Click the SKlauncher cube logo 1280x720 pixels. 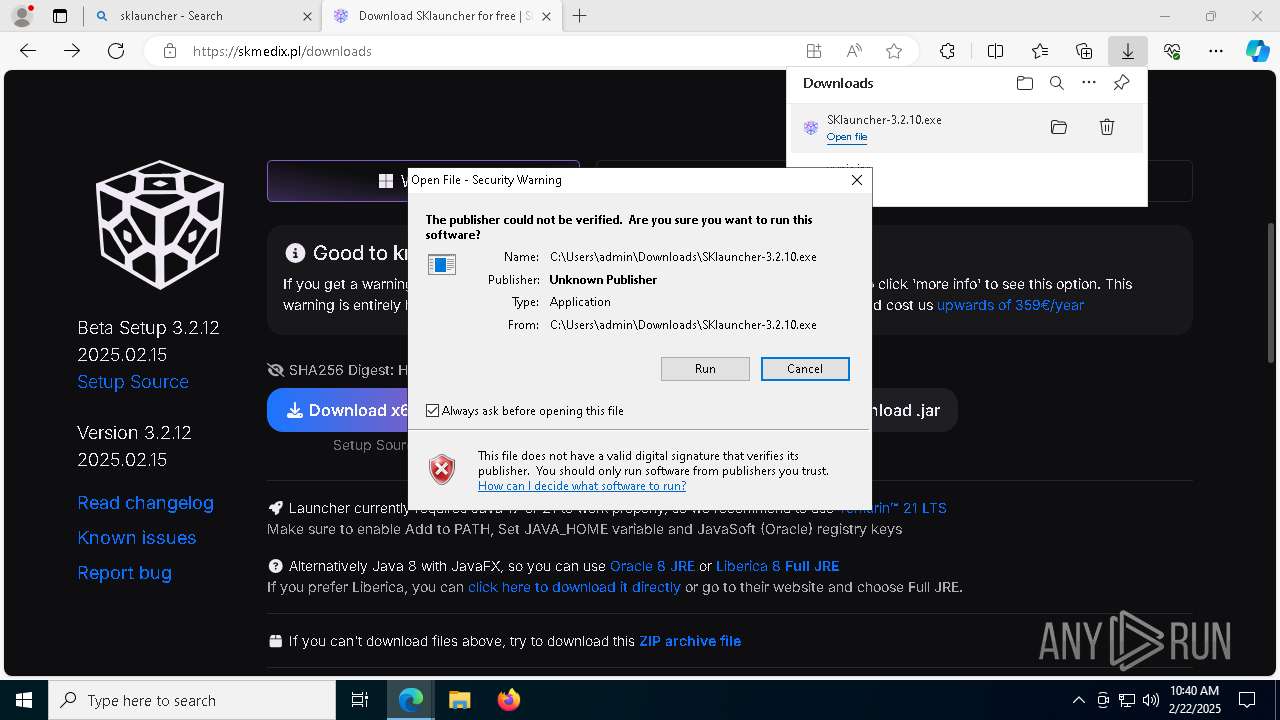[x=160, y=225]
